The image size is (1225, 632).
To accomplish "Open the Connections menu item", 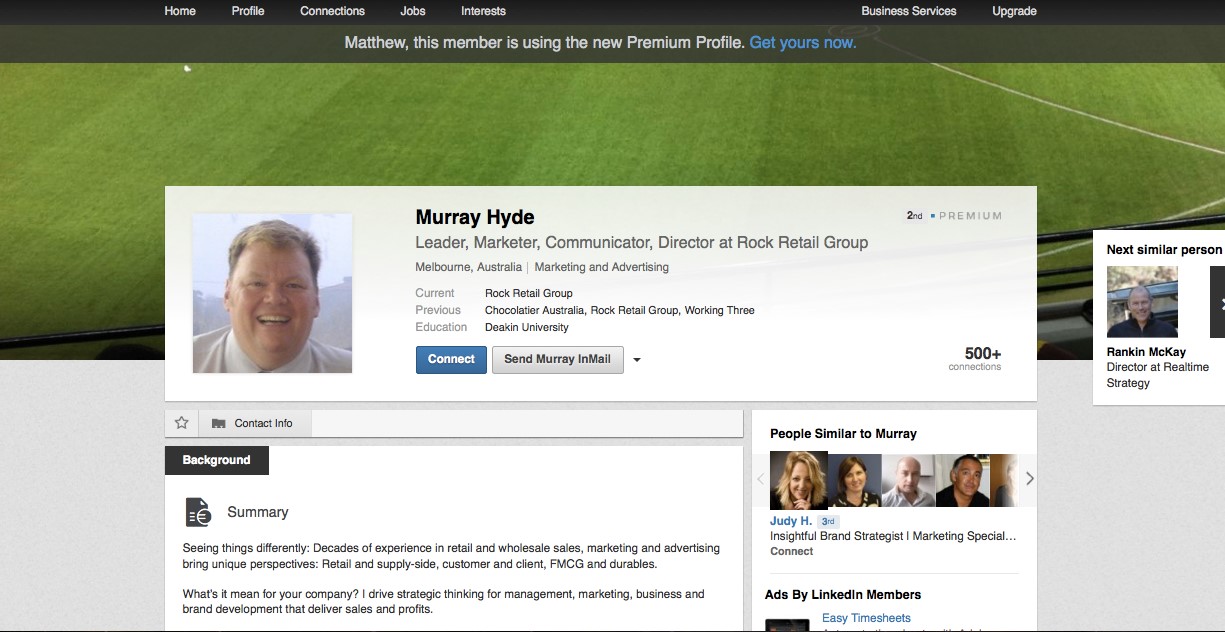I will tap(332, 11).
